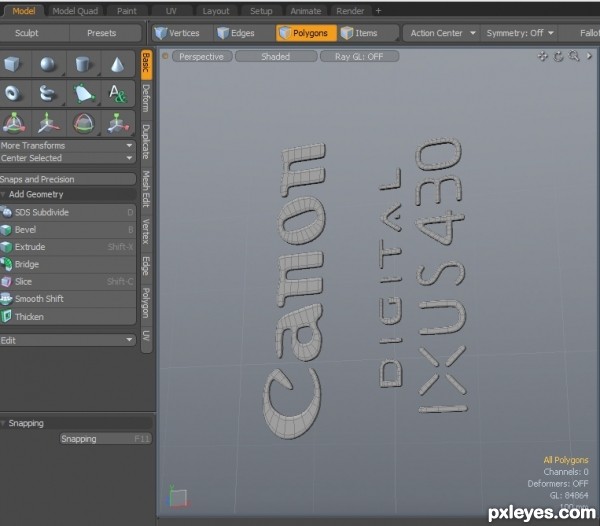The image size is (600, 526).
Task: Click the Smooth Shift icon
Action: pos(6,299)
